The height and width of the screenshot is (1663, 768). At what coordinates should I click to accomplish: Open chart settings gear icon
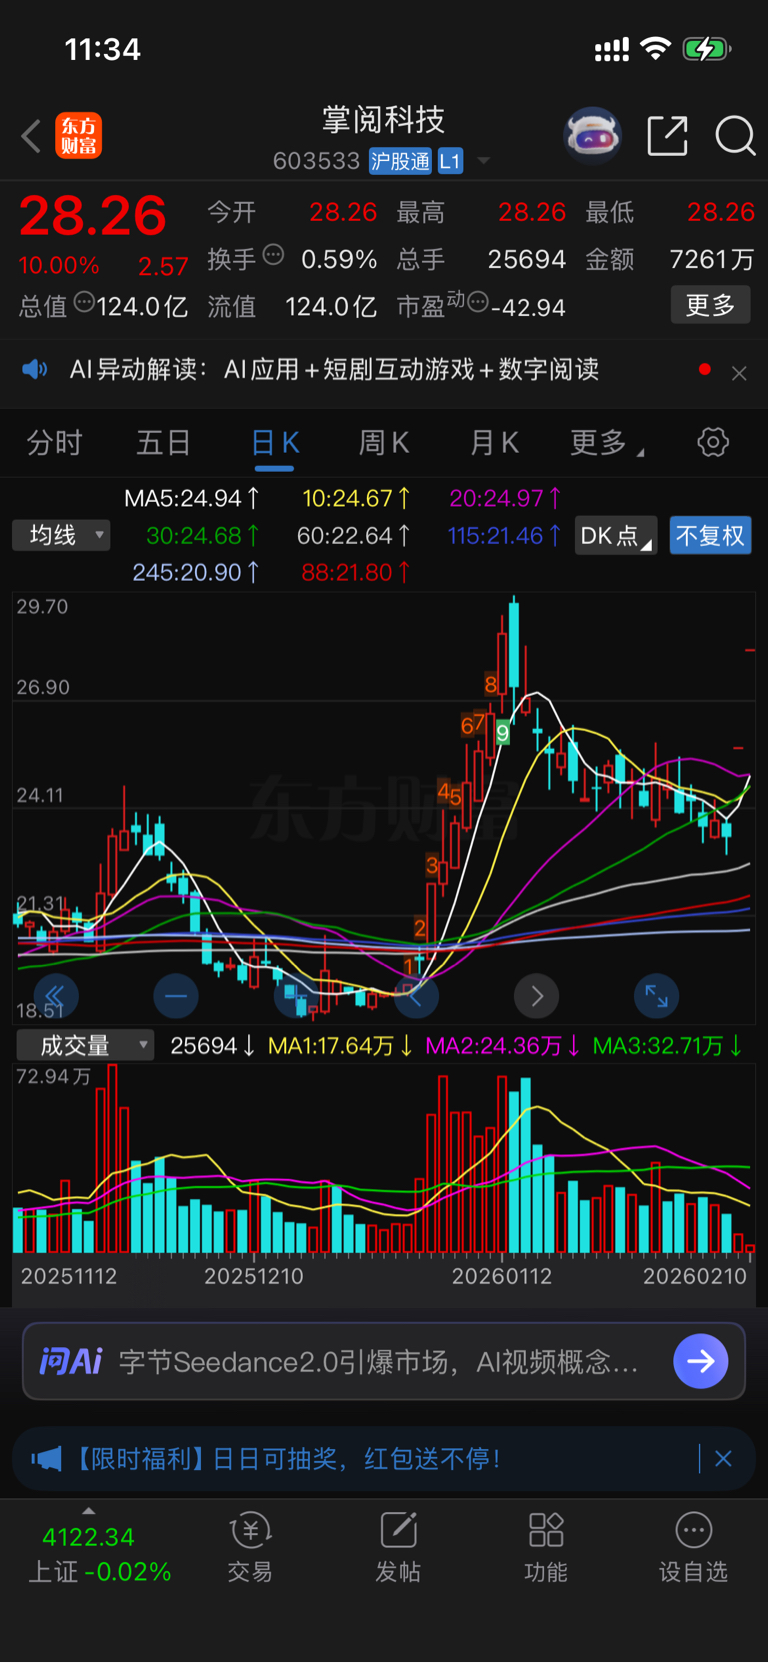pyautogui.click(x=713, y=442)
